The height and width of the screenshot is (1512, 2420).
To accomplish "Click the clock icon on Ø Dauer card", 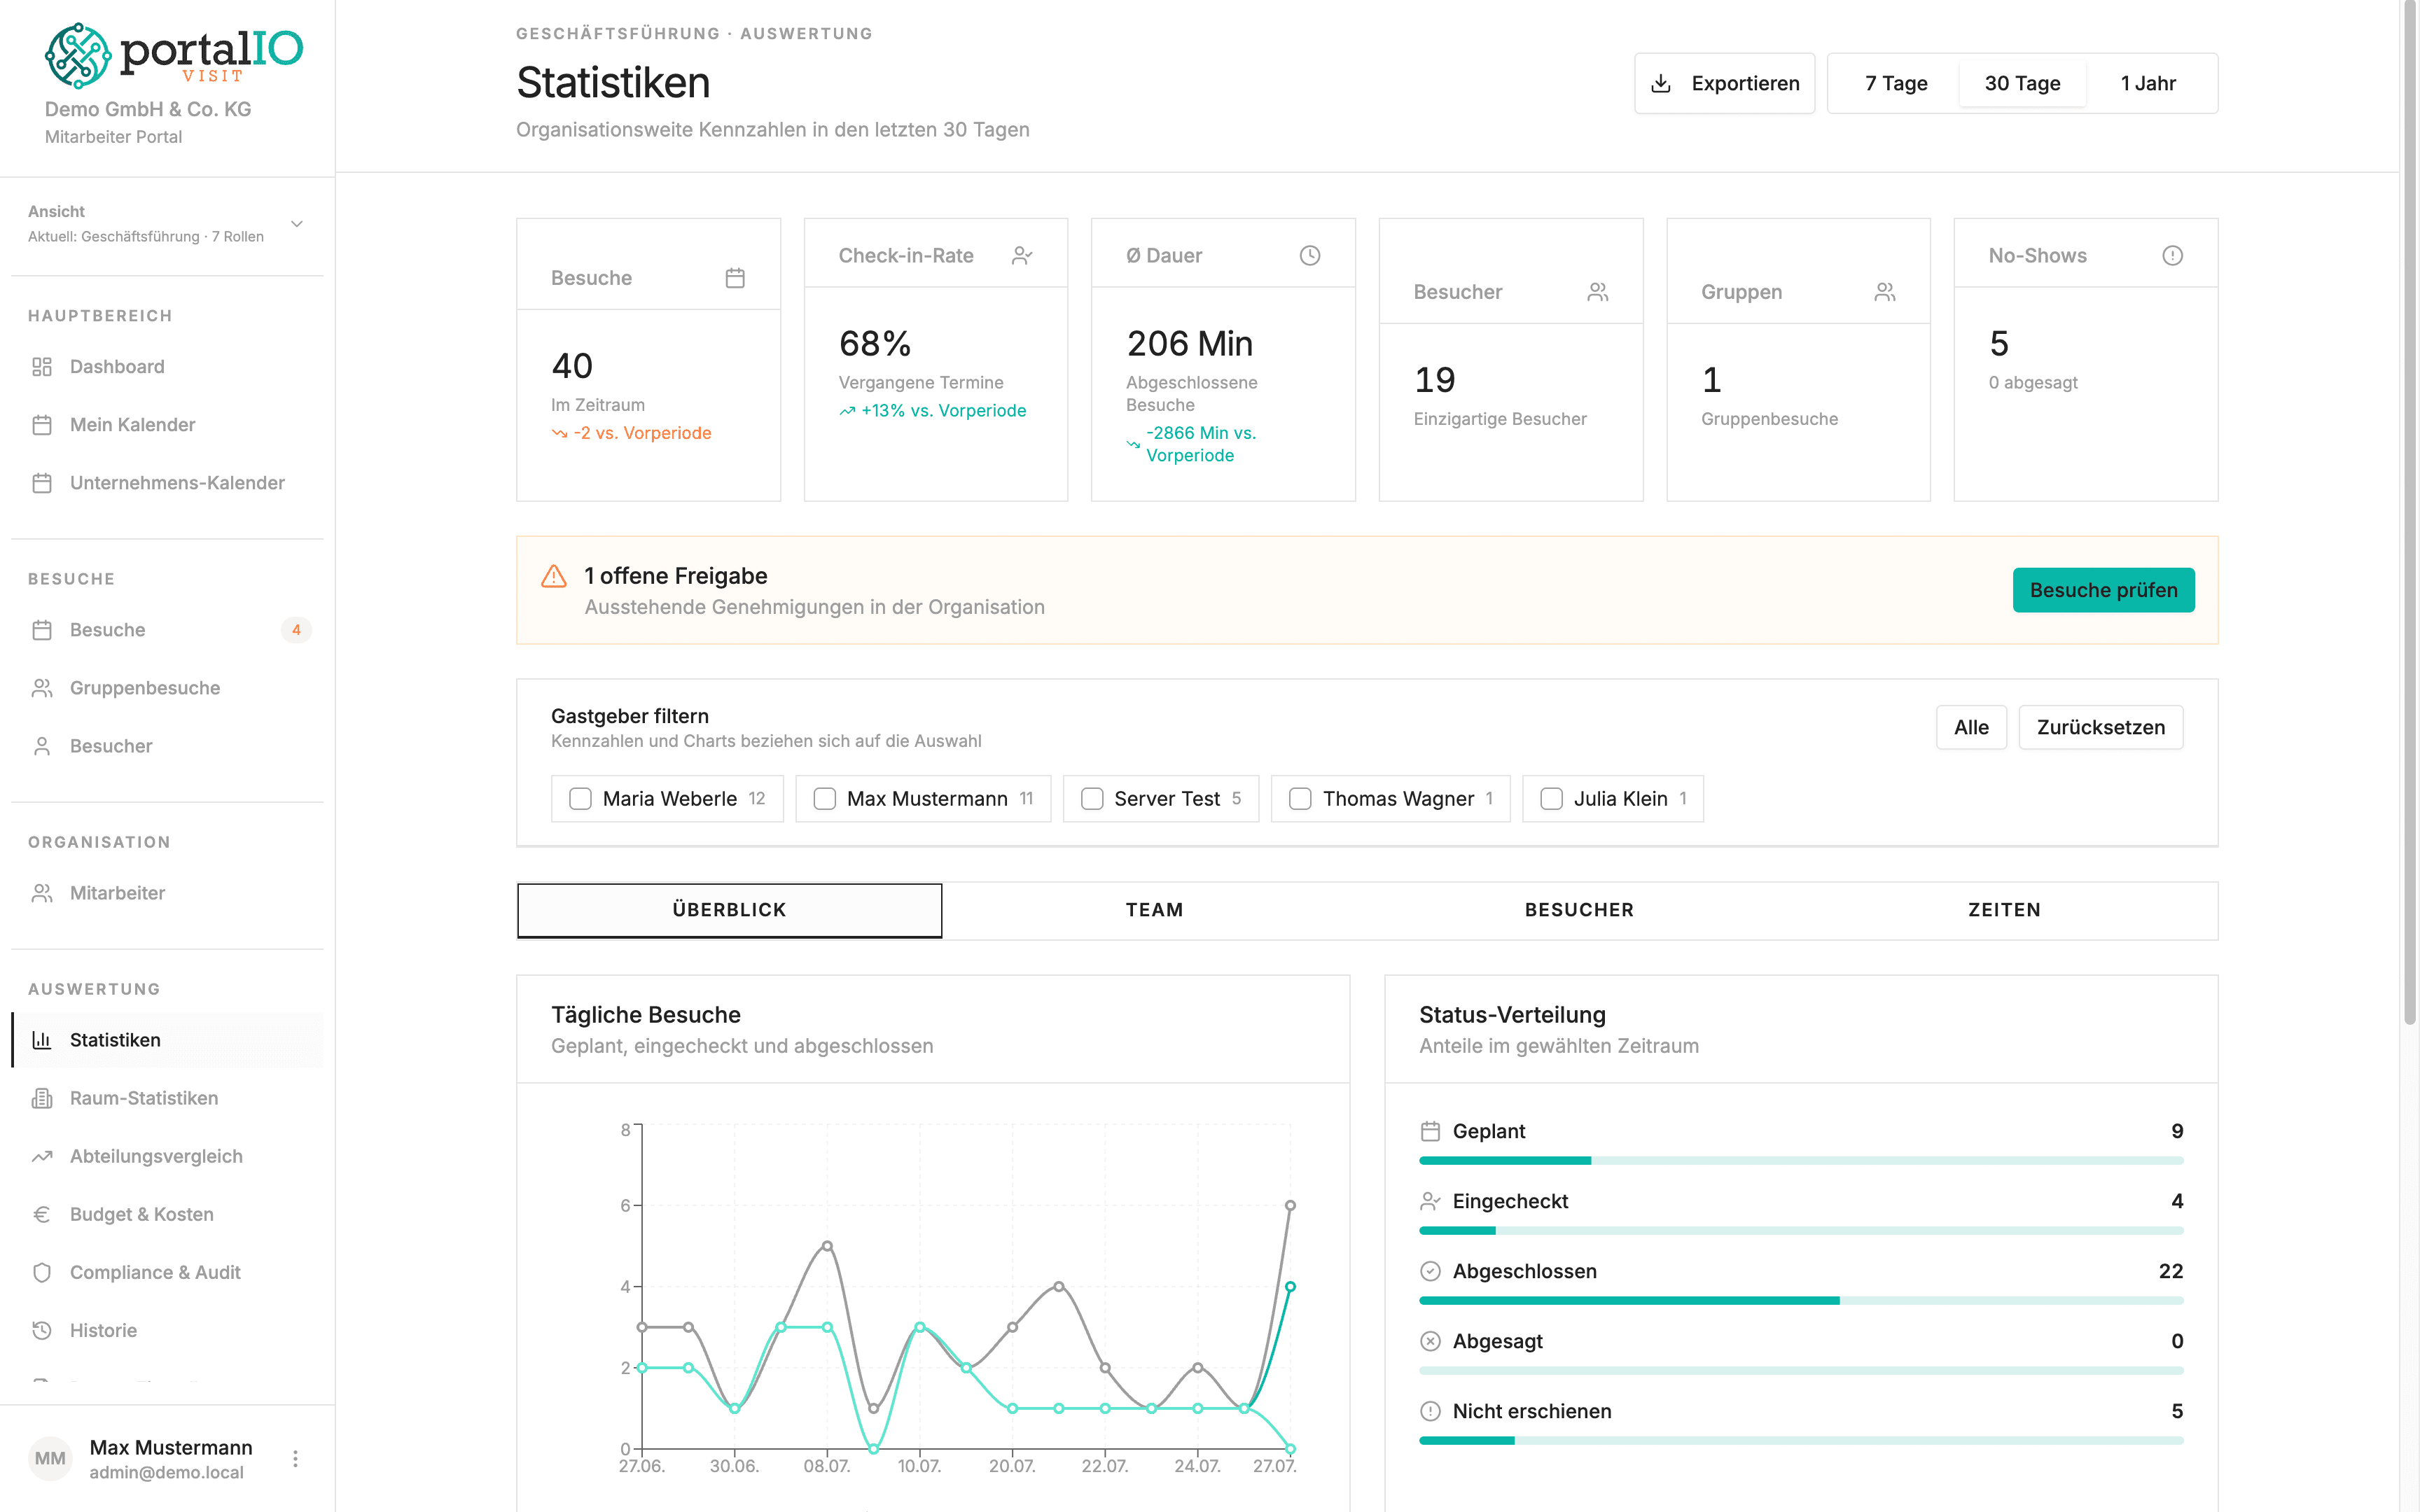I will click(x=1310, y=256).
